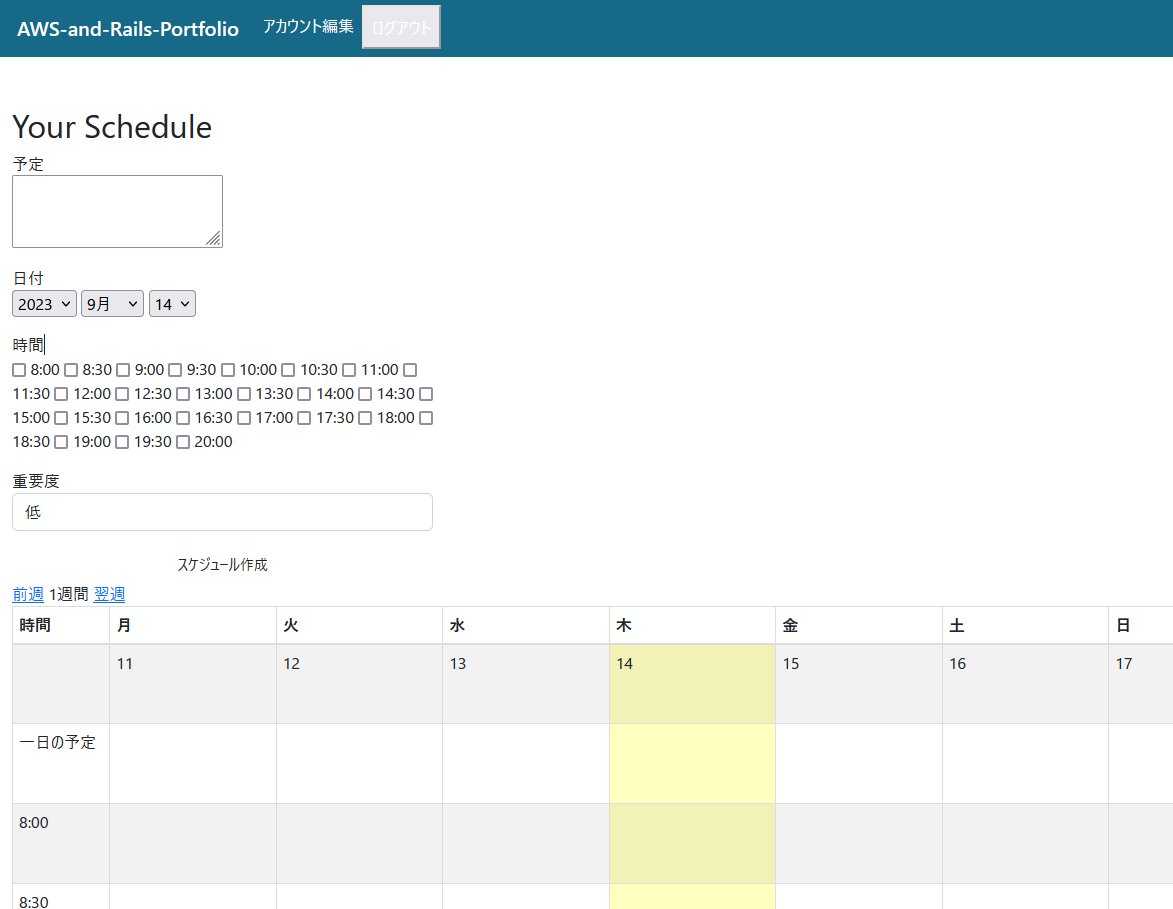Click the ログアウト button
The image size is (1173, 909).
pos(400,27)
